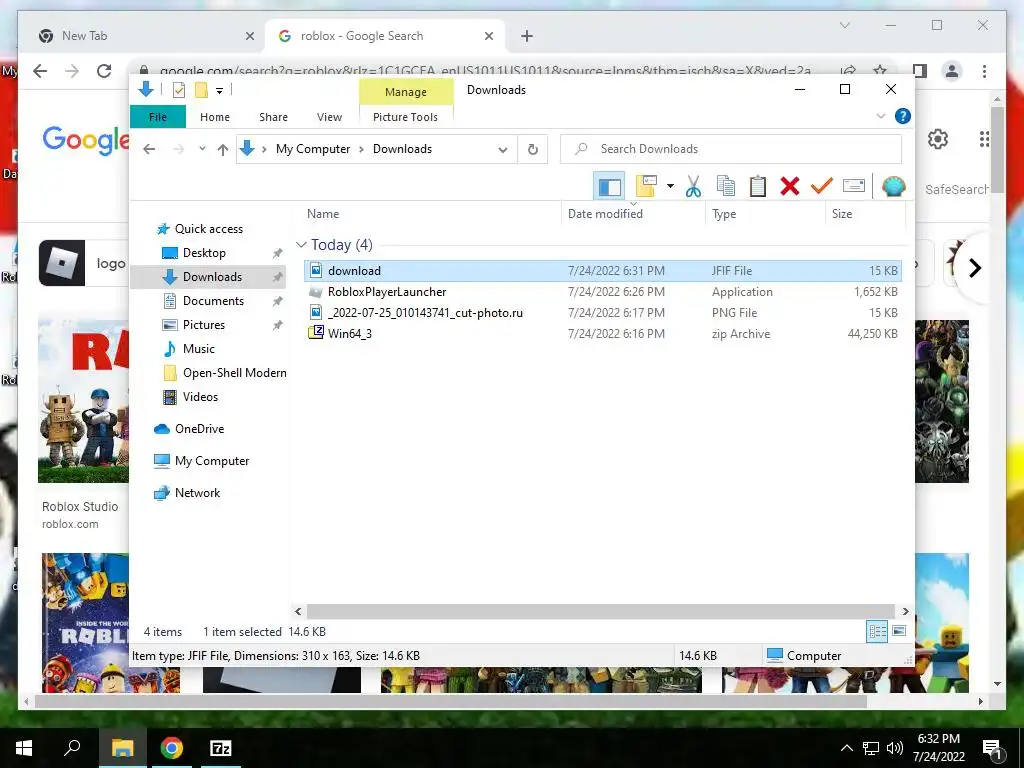Image resolution: width=1024 pixels, height=768 pixels.
Task: Switch to the New Tab Chrome tab
Action: (142, 36)
